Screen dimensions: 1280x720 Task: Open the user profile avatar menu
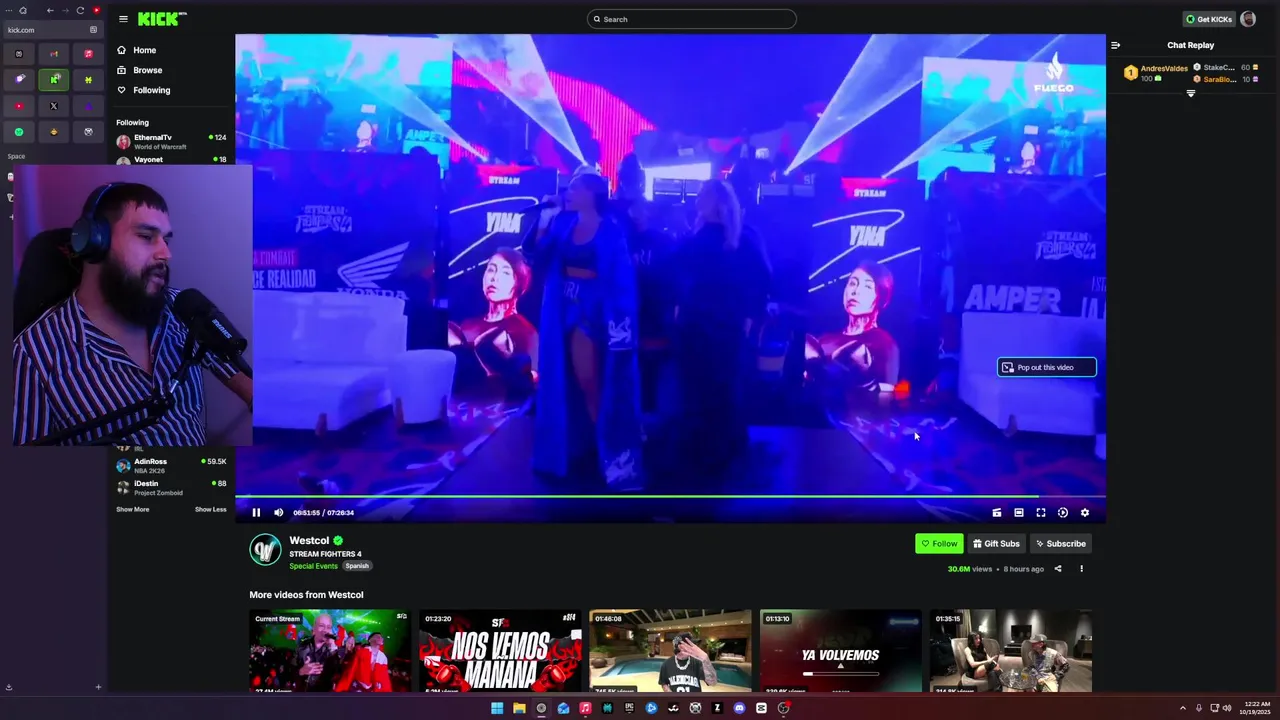pos(1248,19)
